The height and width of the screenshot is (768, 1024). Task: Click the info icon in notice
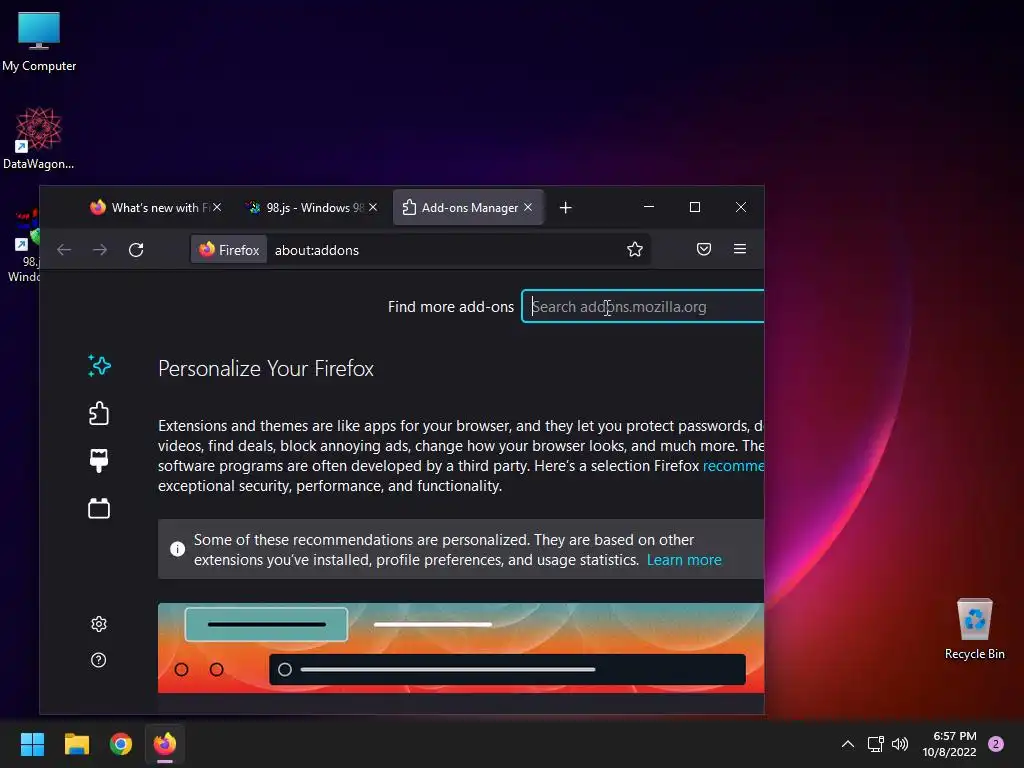pos(177,549)
